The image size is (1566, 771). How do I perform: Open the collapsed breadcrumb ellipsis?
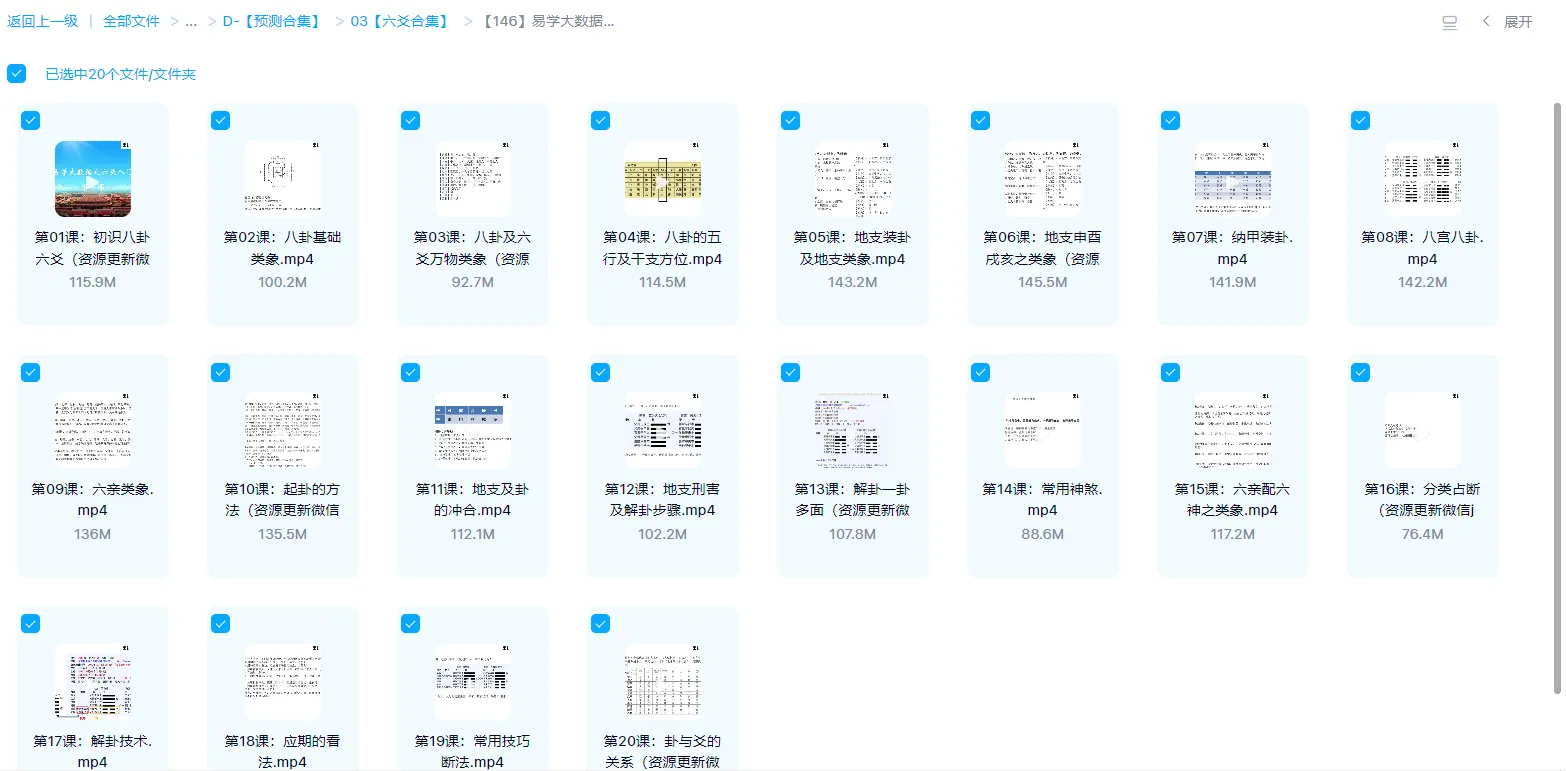click(x=191, y=21)
